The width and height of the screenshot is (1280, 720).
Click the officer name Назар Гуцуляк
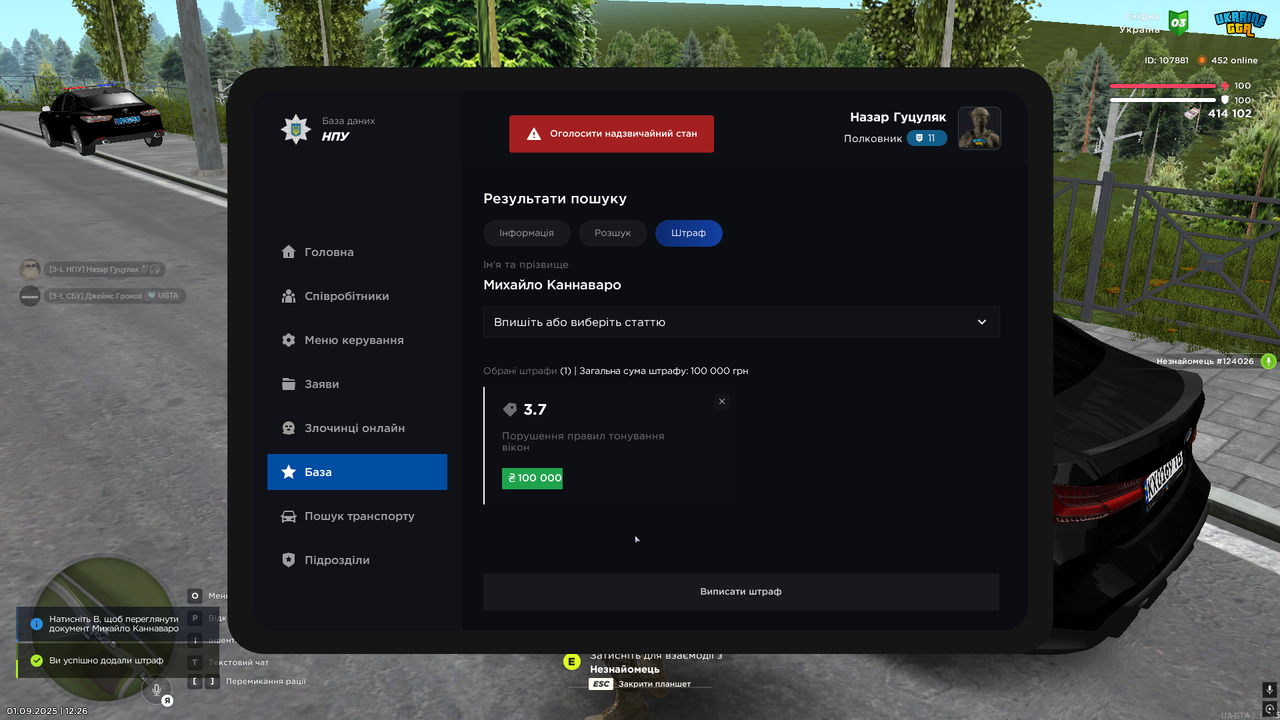pos(898,117)
